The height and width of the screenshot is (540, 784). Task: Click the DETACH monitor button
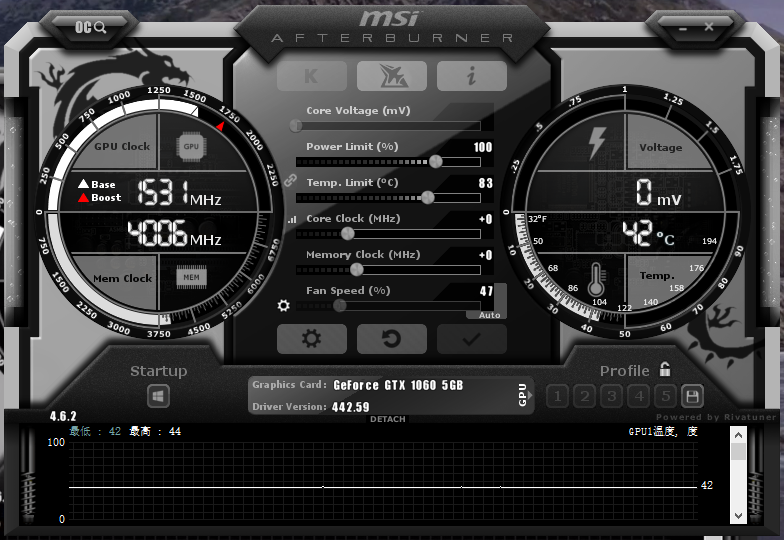click(x=388, y=419)
